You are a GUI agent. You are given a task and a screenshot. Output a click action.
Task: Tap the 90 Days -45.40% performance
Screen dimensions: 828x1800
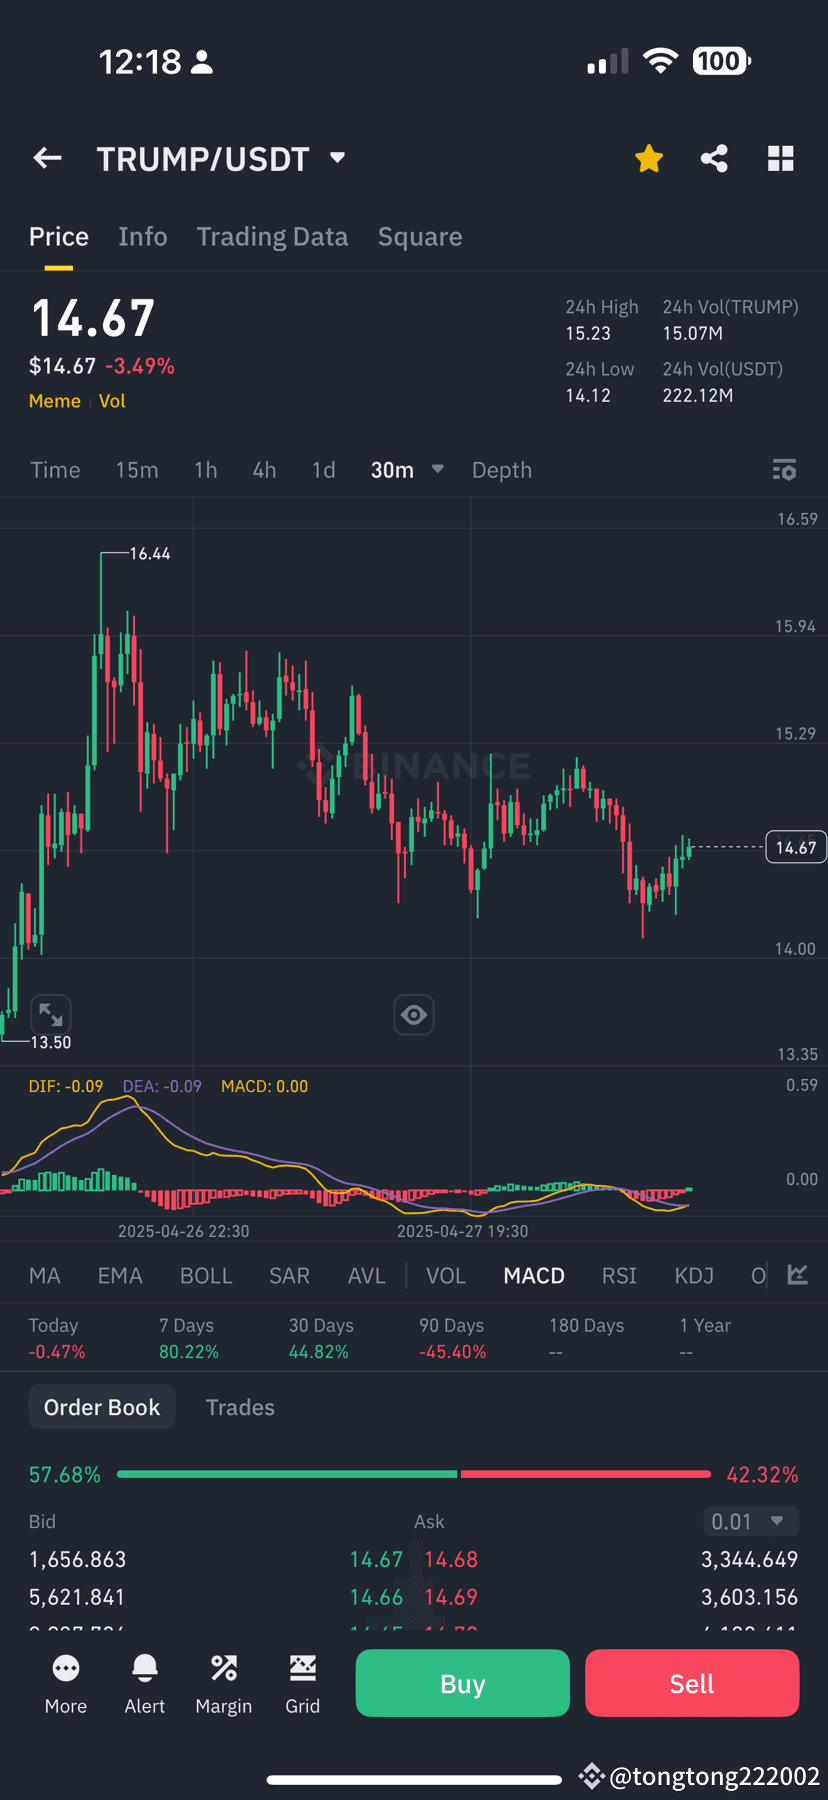pos(453,1338)
